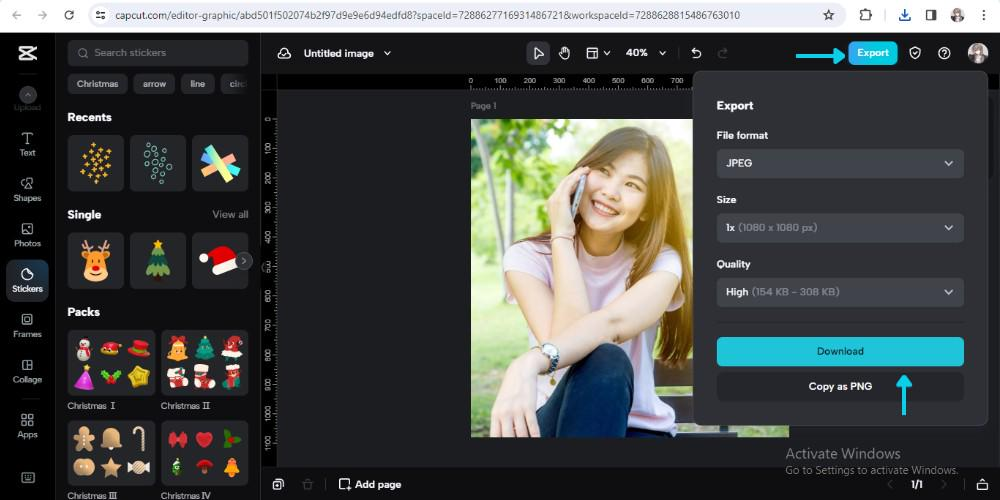The width and height of the screenshot is (1000, 500).
Task: Click Copy as PNG
Action: (x=840, y=386)
